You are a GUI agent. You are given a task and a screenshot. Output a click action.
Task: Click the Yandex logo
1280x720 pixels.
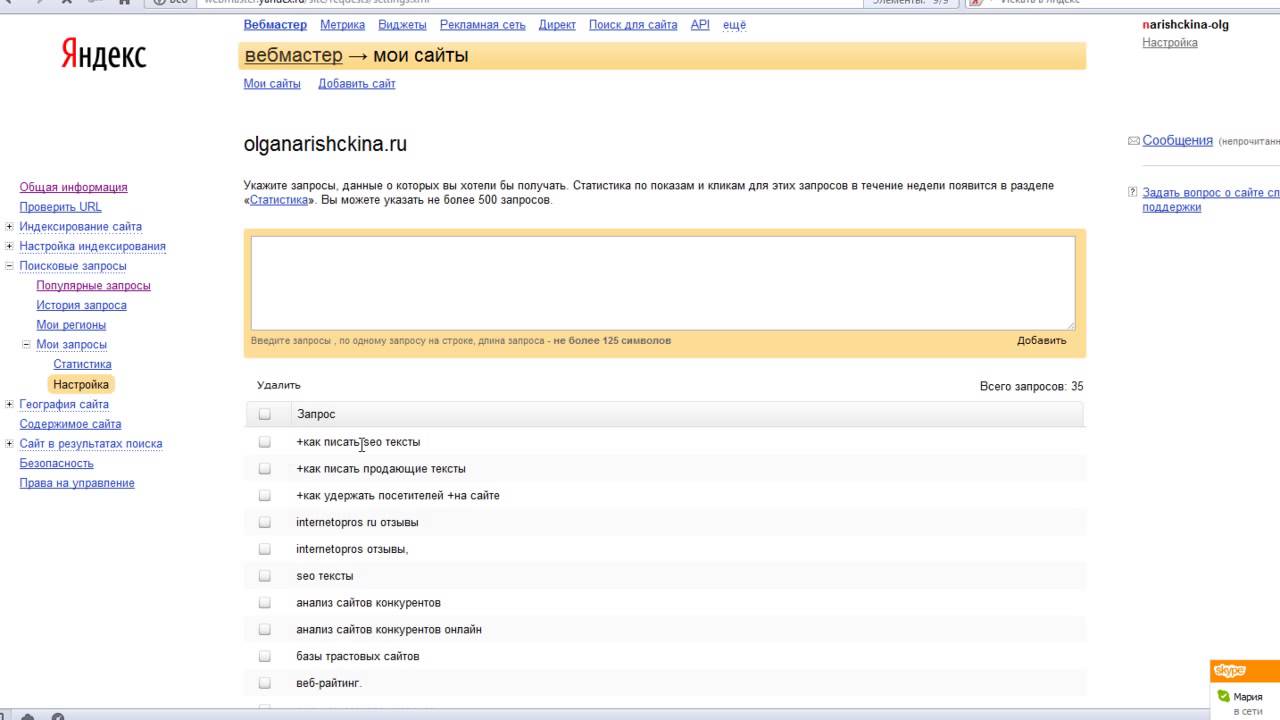click(x=103, y=55)
